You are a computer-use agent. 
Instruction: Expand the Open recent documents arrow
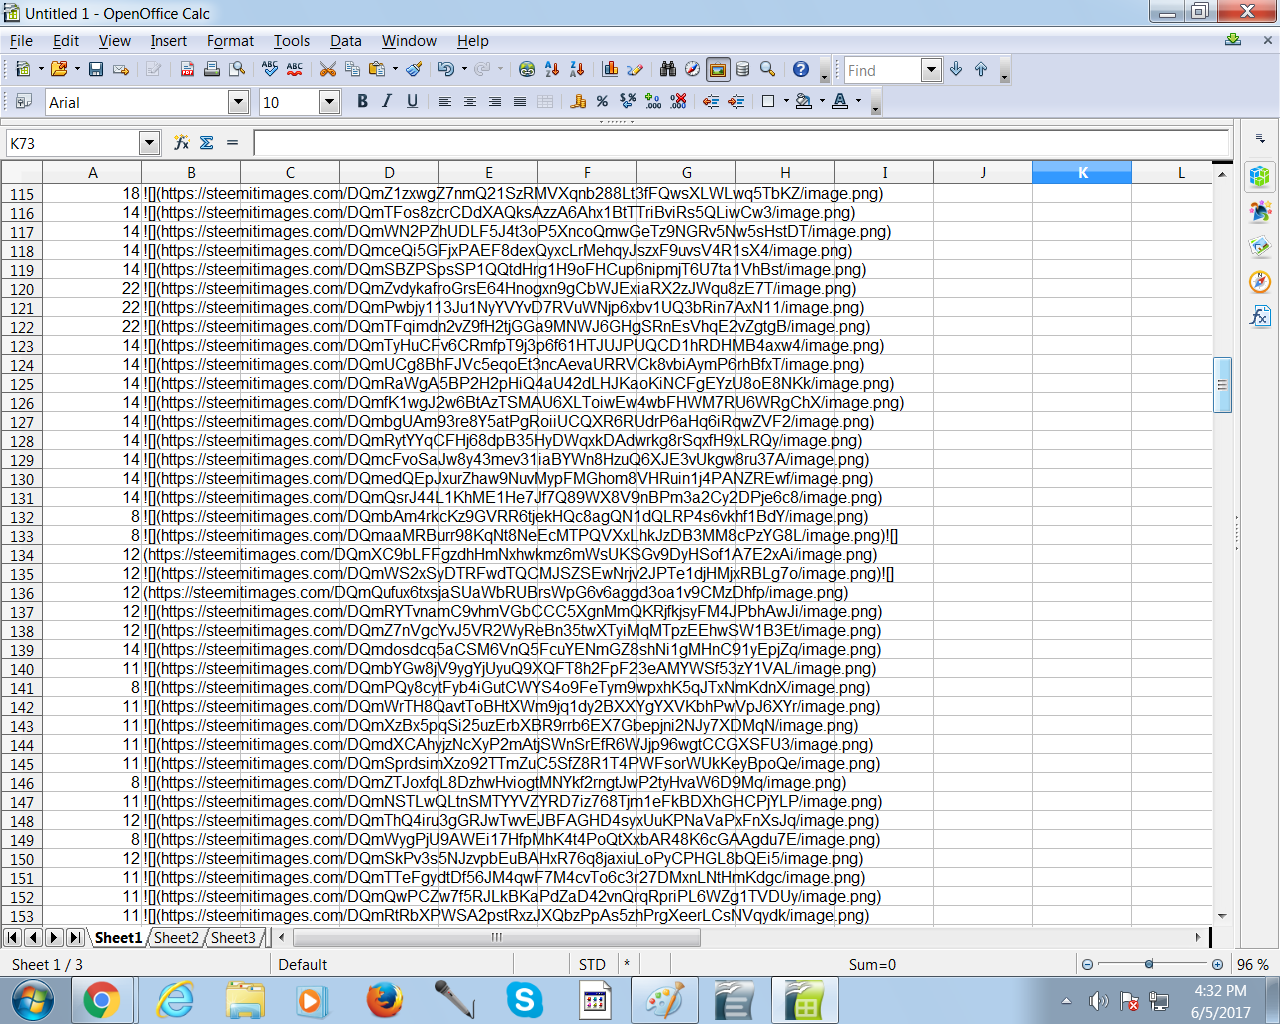tap(77, 69)
